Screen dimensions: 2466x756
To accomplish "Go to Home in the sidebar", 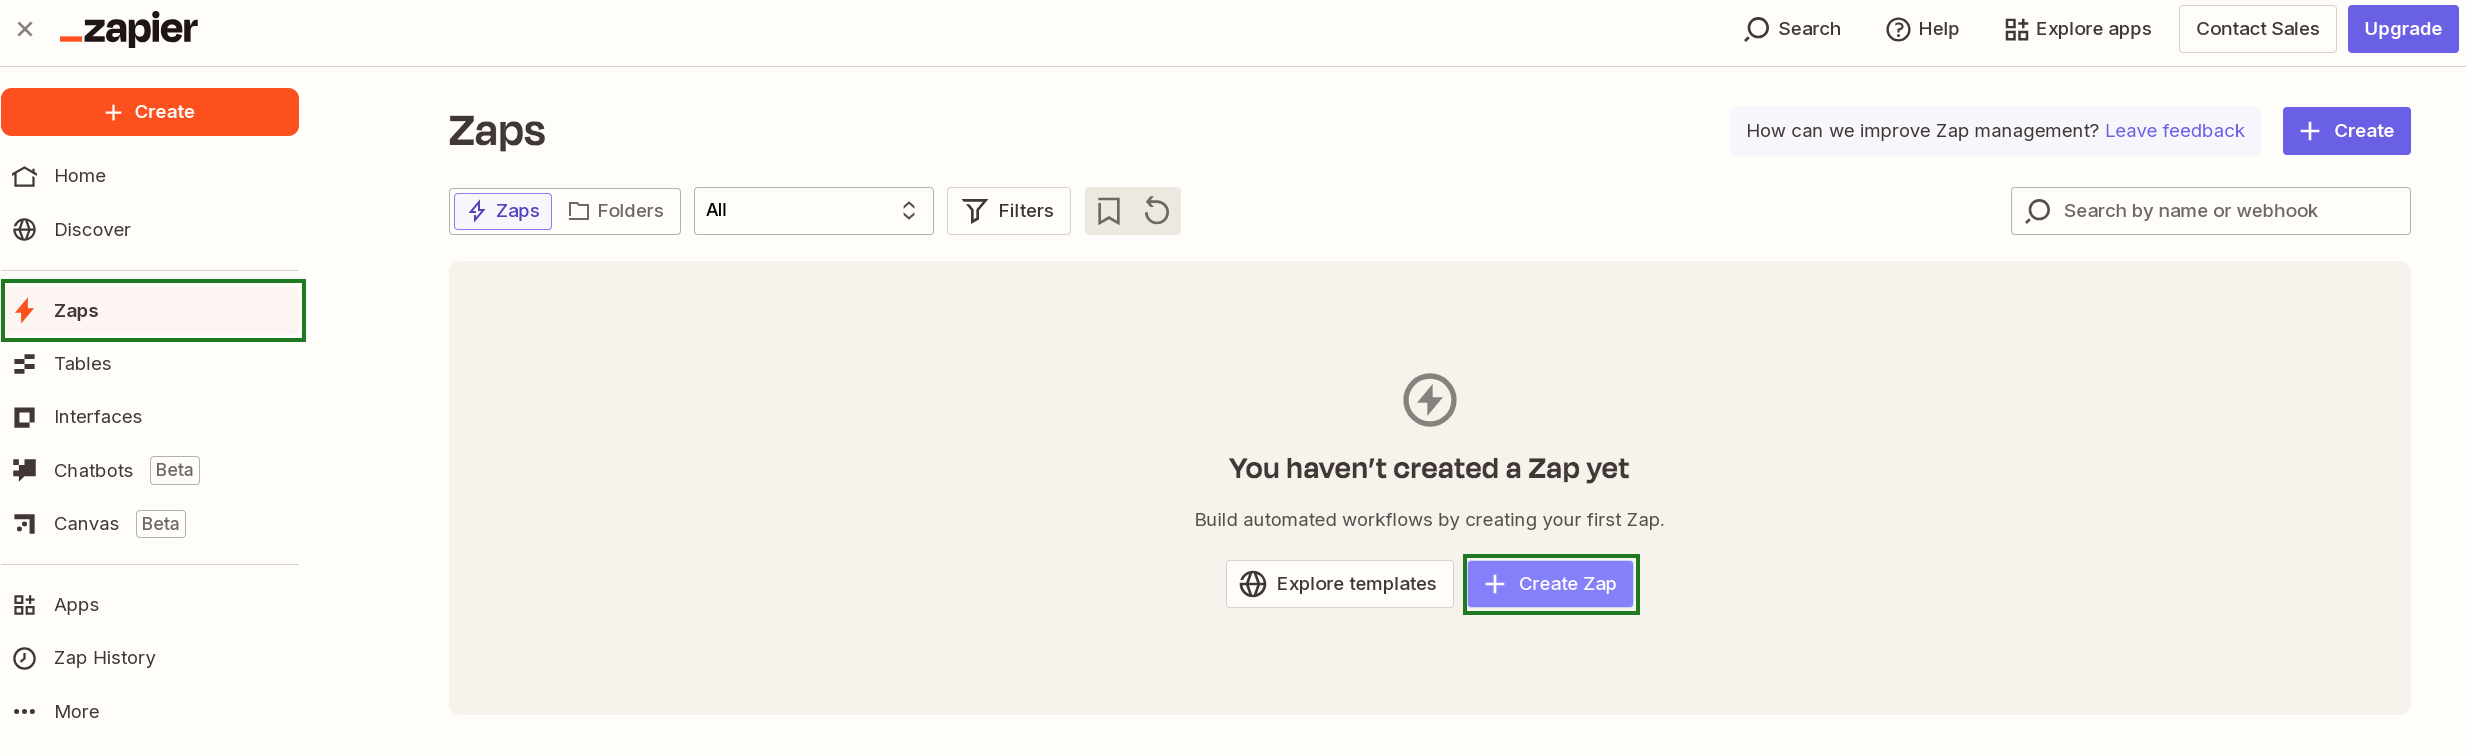I will pyautogui.click(x=150, y=176).
